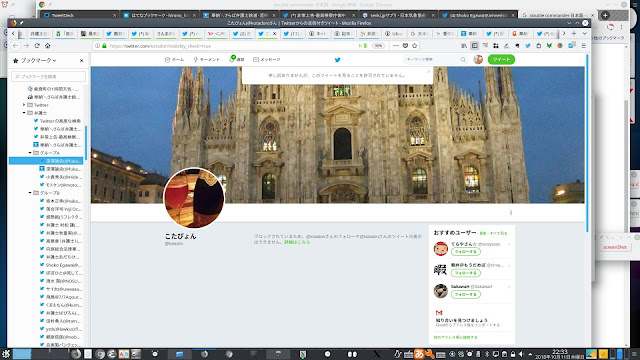Screen dimensions: 640x360
Task: Open the モーメント tab on Twitter
Action: click(x=207, y=60)
